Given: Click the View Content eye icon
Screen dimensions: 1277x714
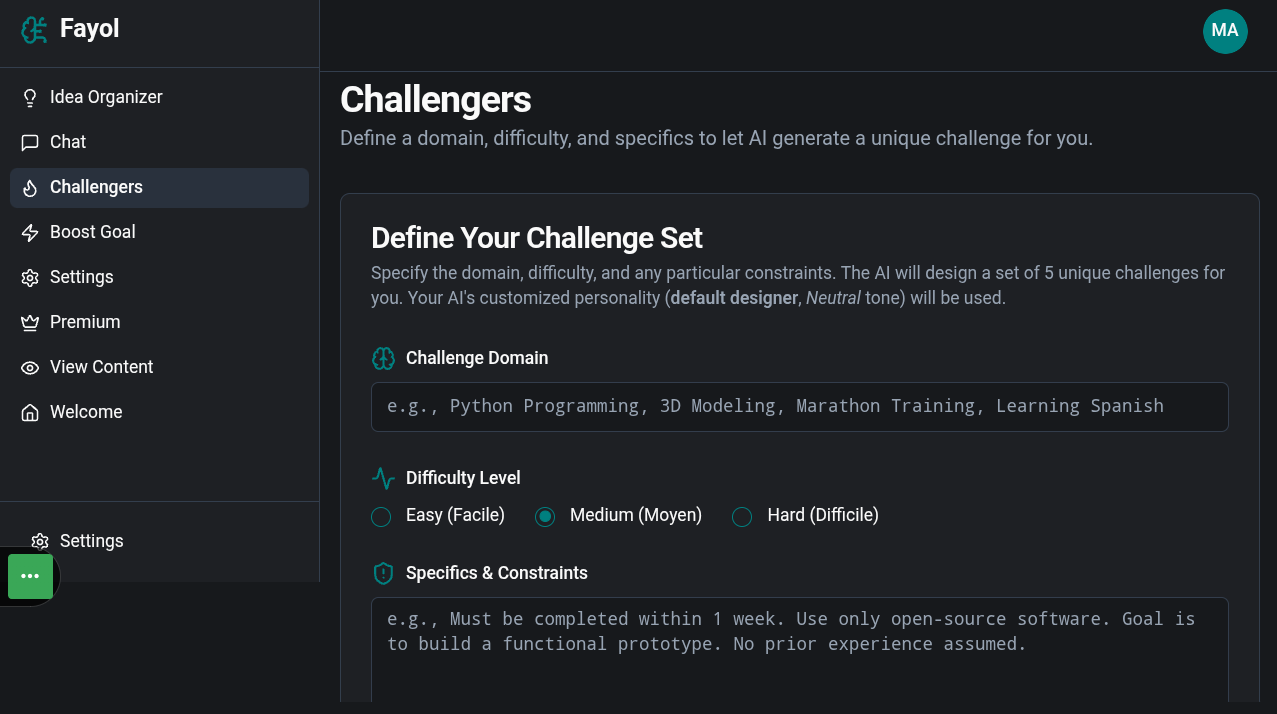Looking at the screenshot, I should click(x=30, y=367).
